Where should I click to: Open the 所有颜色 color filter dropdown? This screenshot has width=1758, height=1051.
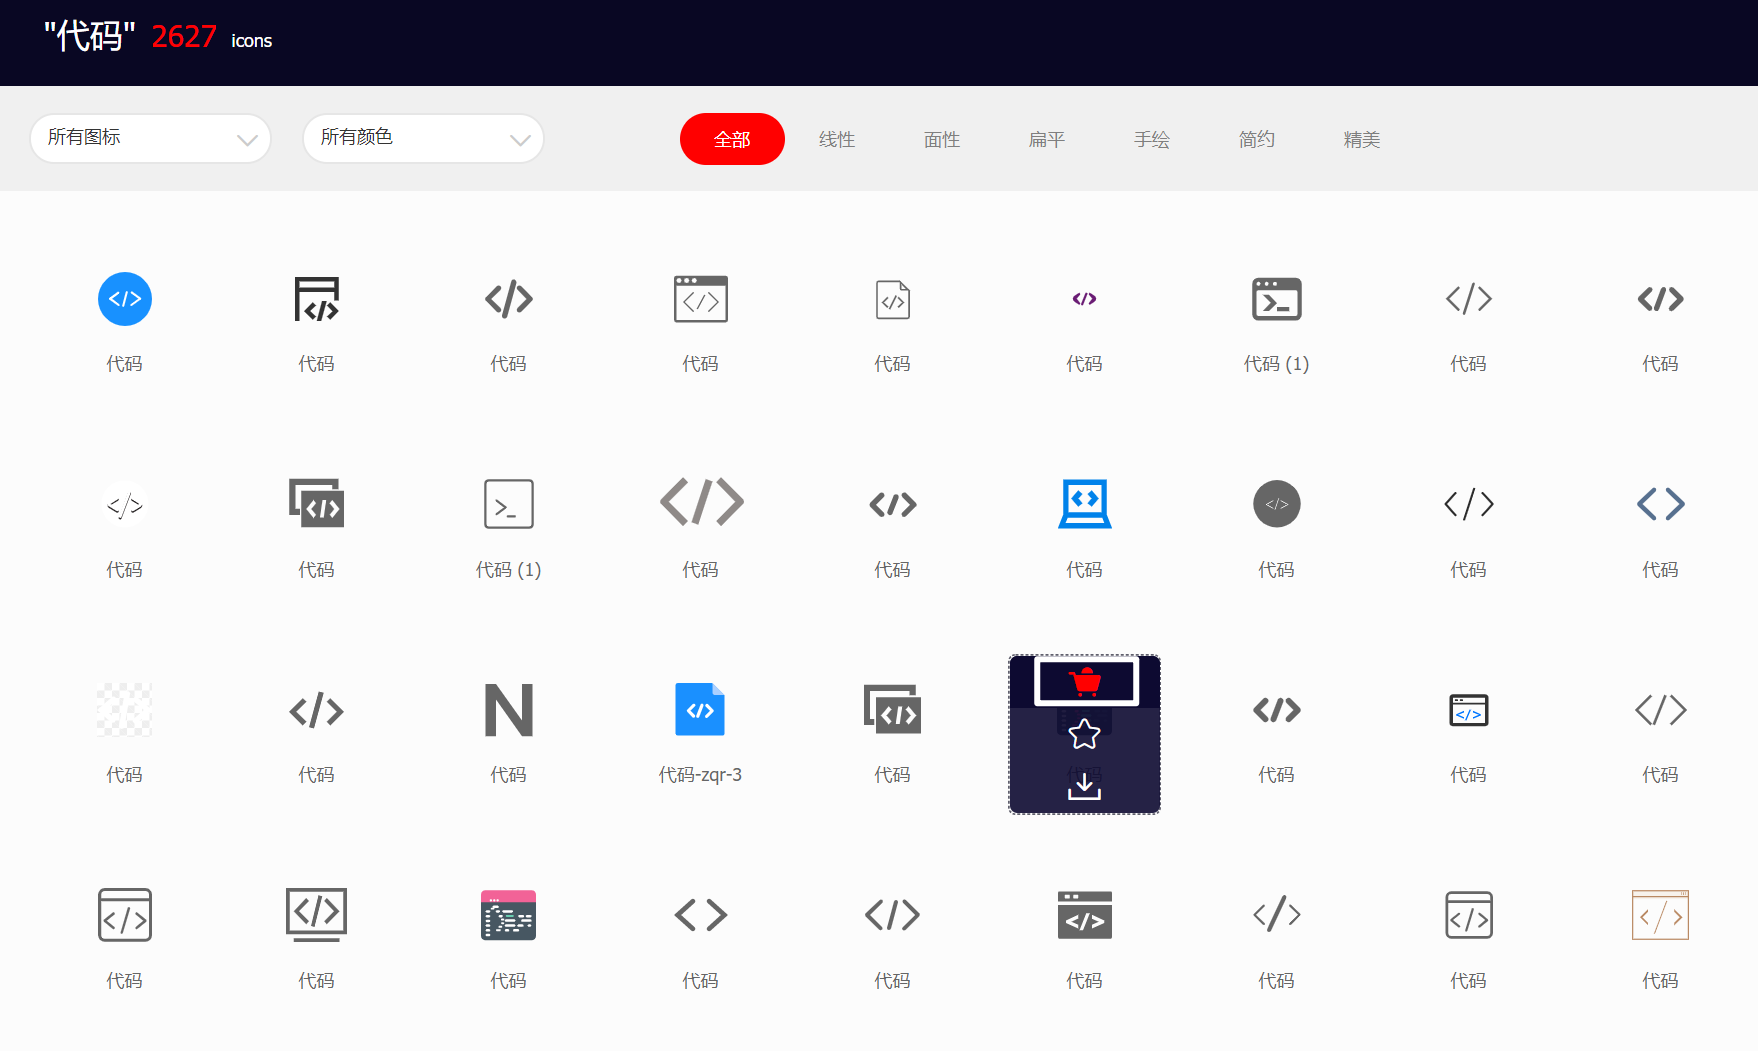pyautogui.click(x=423, y=138)
